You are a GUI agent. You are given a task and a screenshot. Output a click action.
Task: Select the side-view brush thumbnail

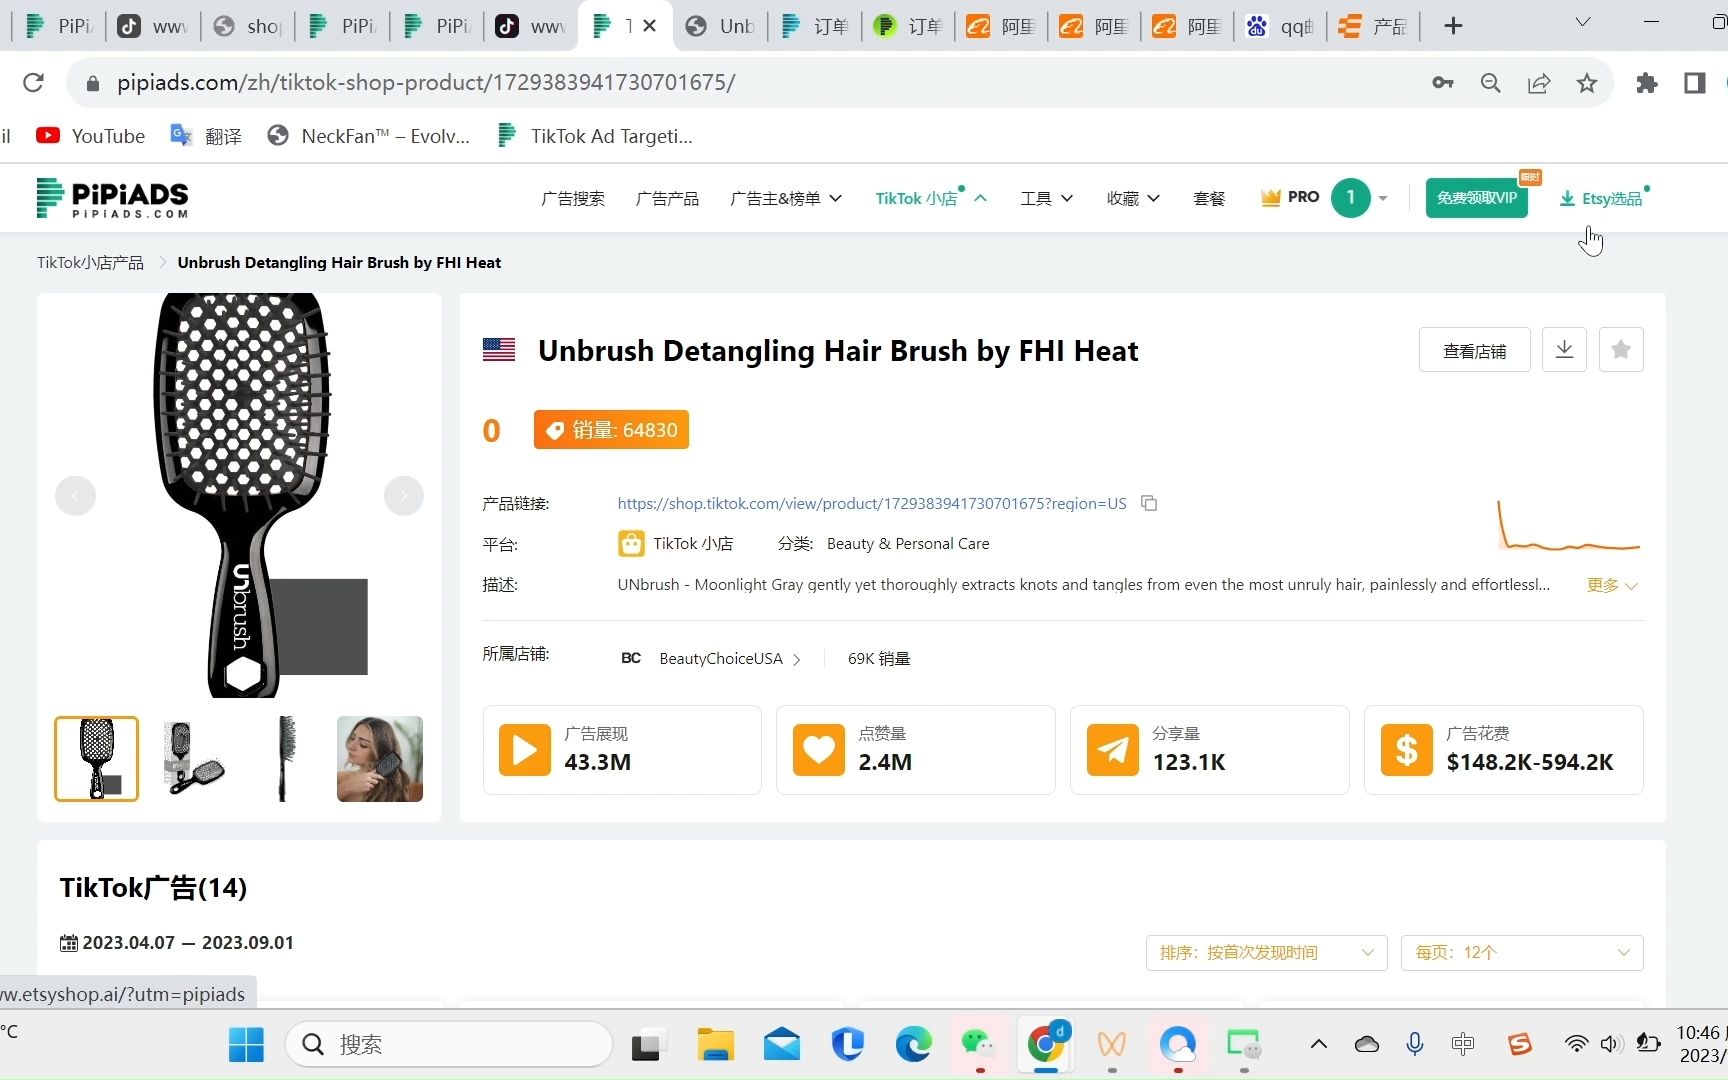(x=286, y=759)
